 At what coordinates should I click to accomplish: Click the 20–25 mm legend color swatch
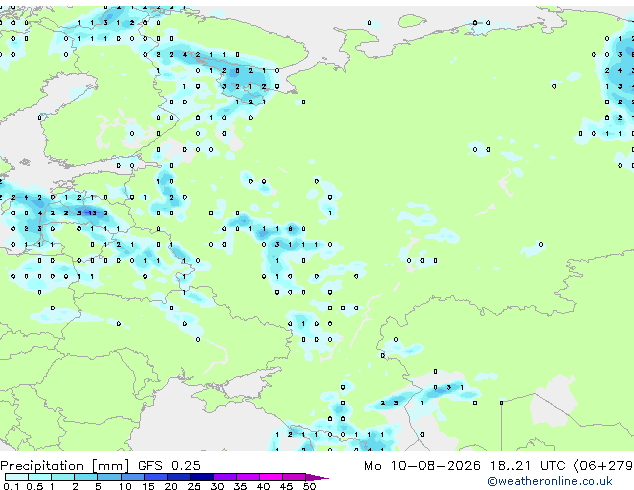(x=179, y=477)
